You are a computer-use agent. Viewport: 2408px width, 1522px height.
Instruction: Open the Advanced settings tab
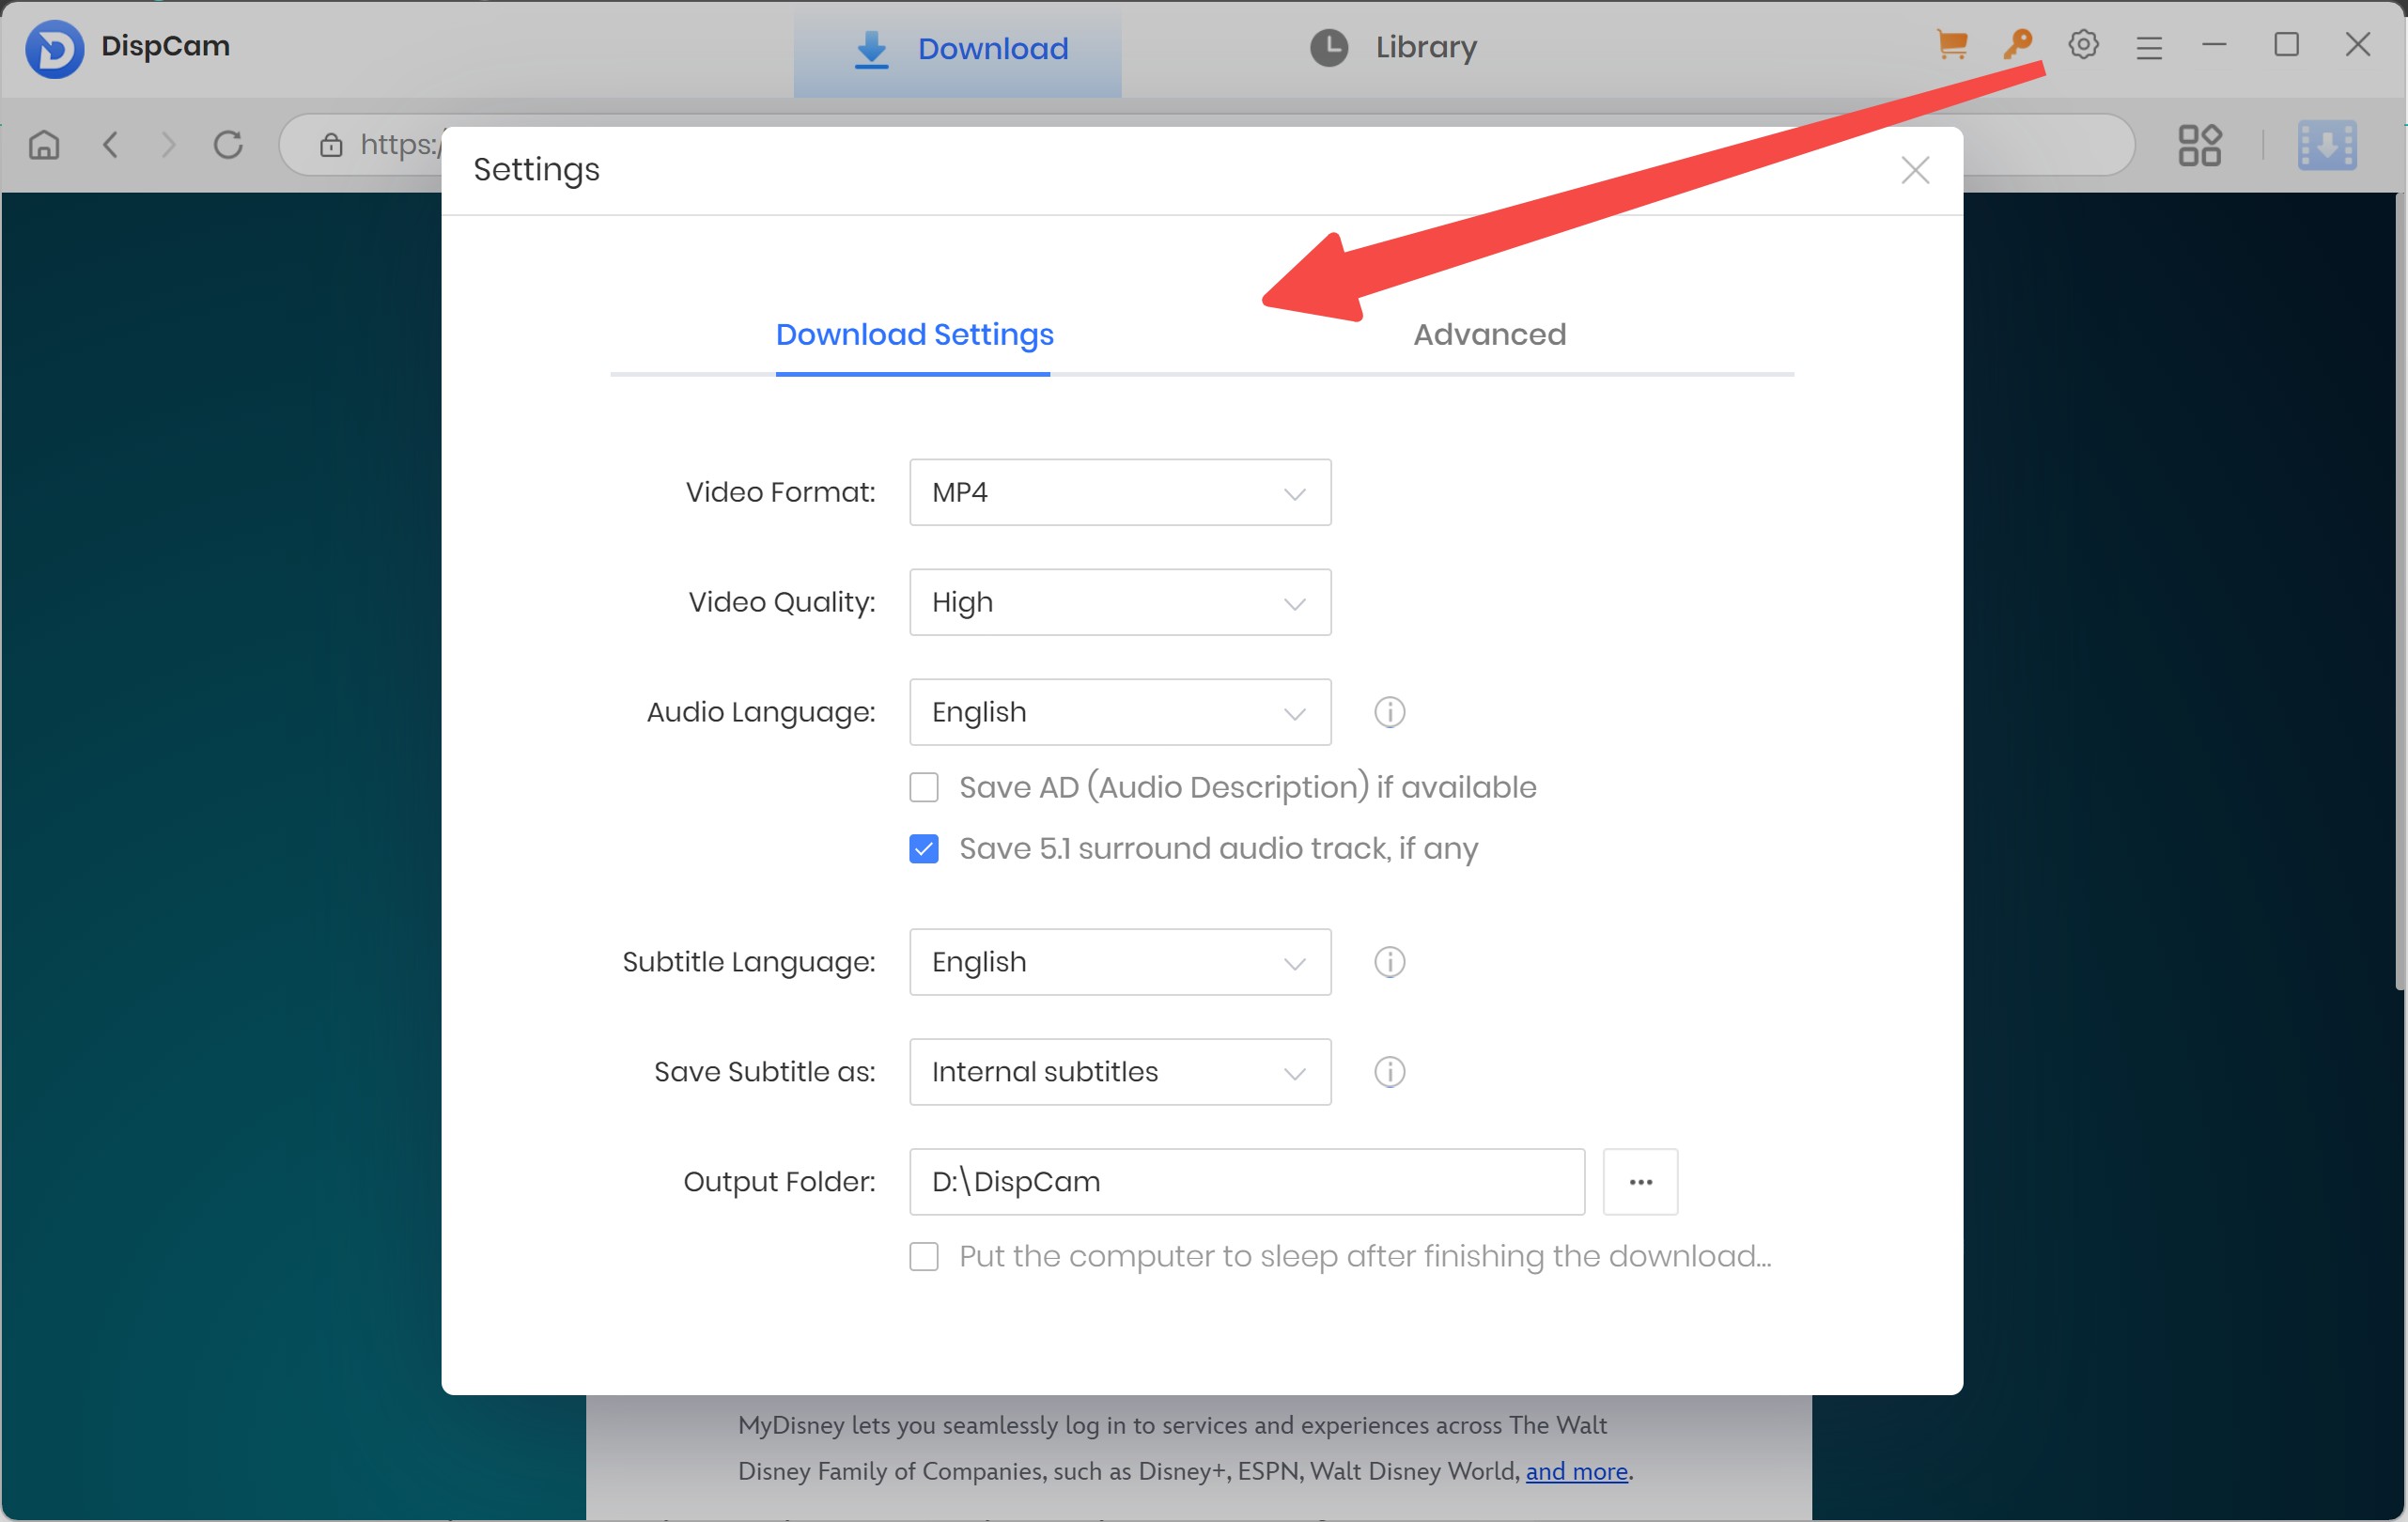[1489, 335]
